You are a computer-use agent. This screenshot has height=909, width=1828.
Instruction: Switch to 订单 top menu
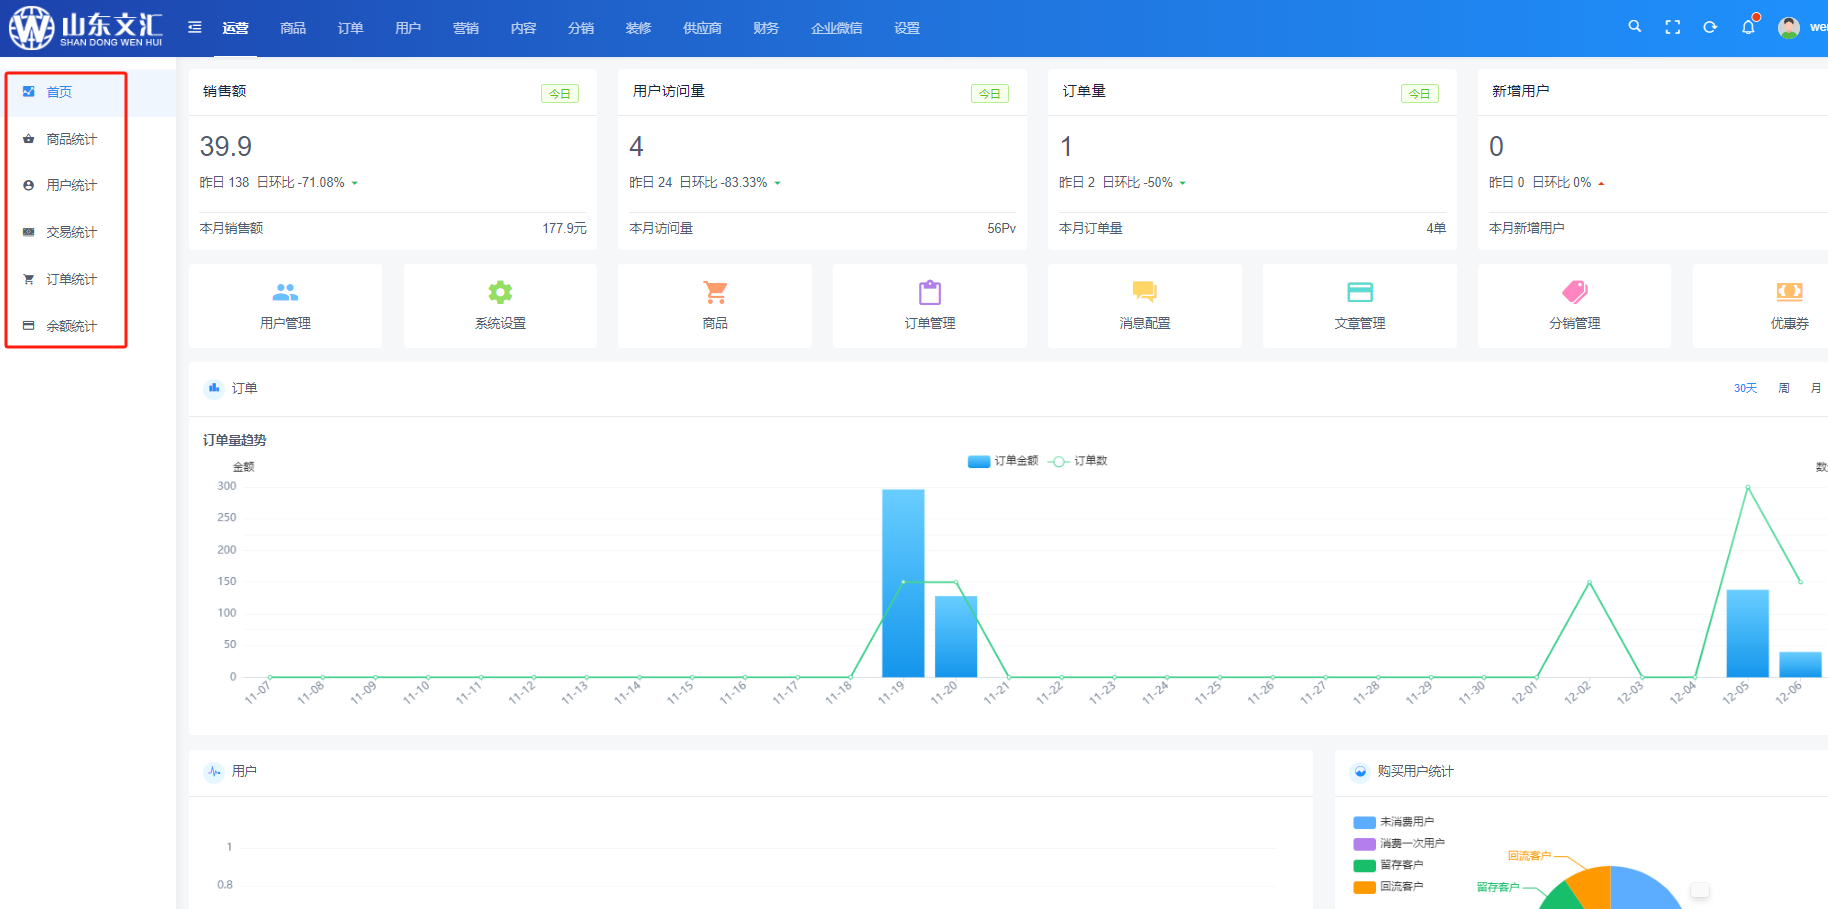350,28
